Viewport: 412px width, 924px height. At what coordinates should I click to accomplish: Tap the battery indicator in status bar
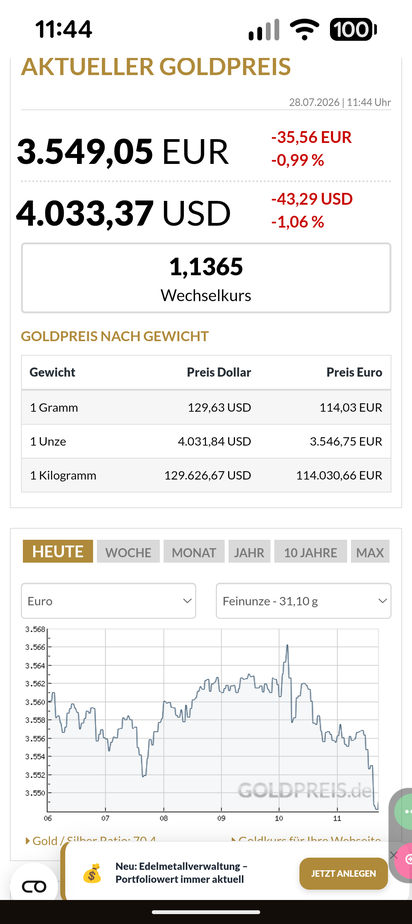click(x=353, y=29)
